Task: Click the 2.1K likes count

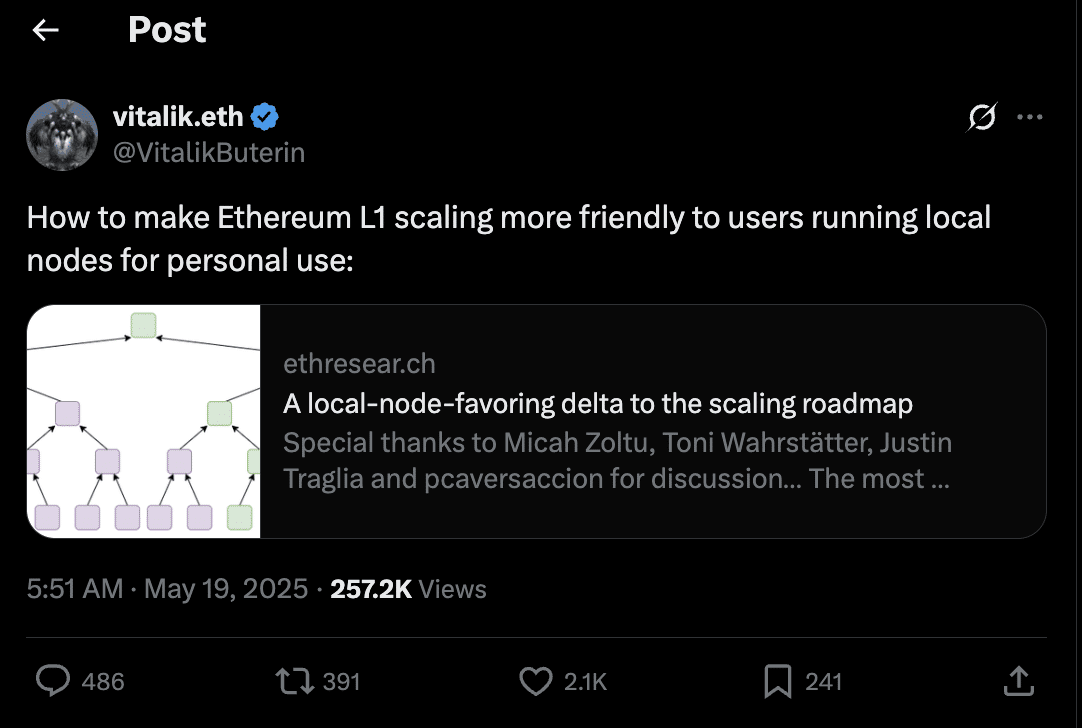Action: [585, 682]
